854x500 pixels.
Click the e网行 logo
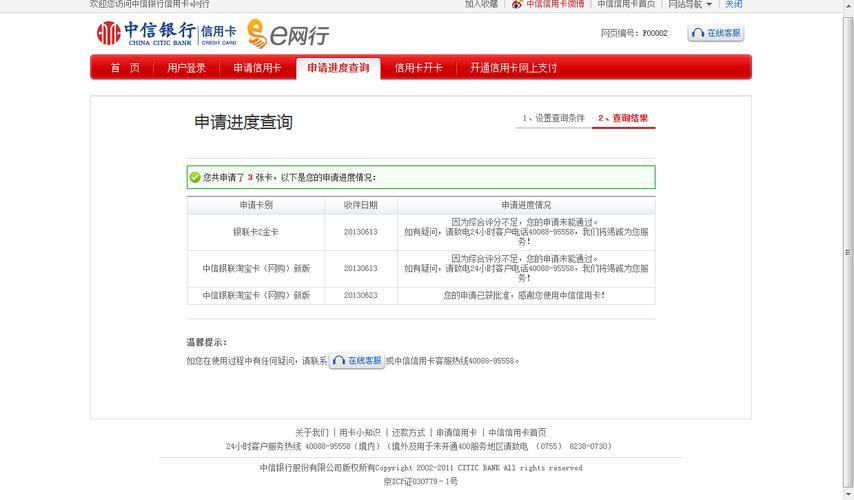288,34
